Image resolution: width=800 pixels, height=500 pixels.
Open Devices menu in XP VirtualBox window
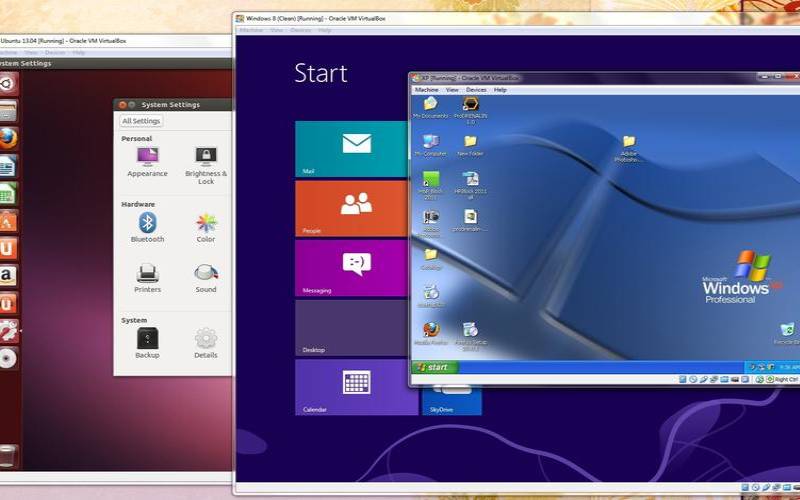click(476, 90)
